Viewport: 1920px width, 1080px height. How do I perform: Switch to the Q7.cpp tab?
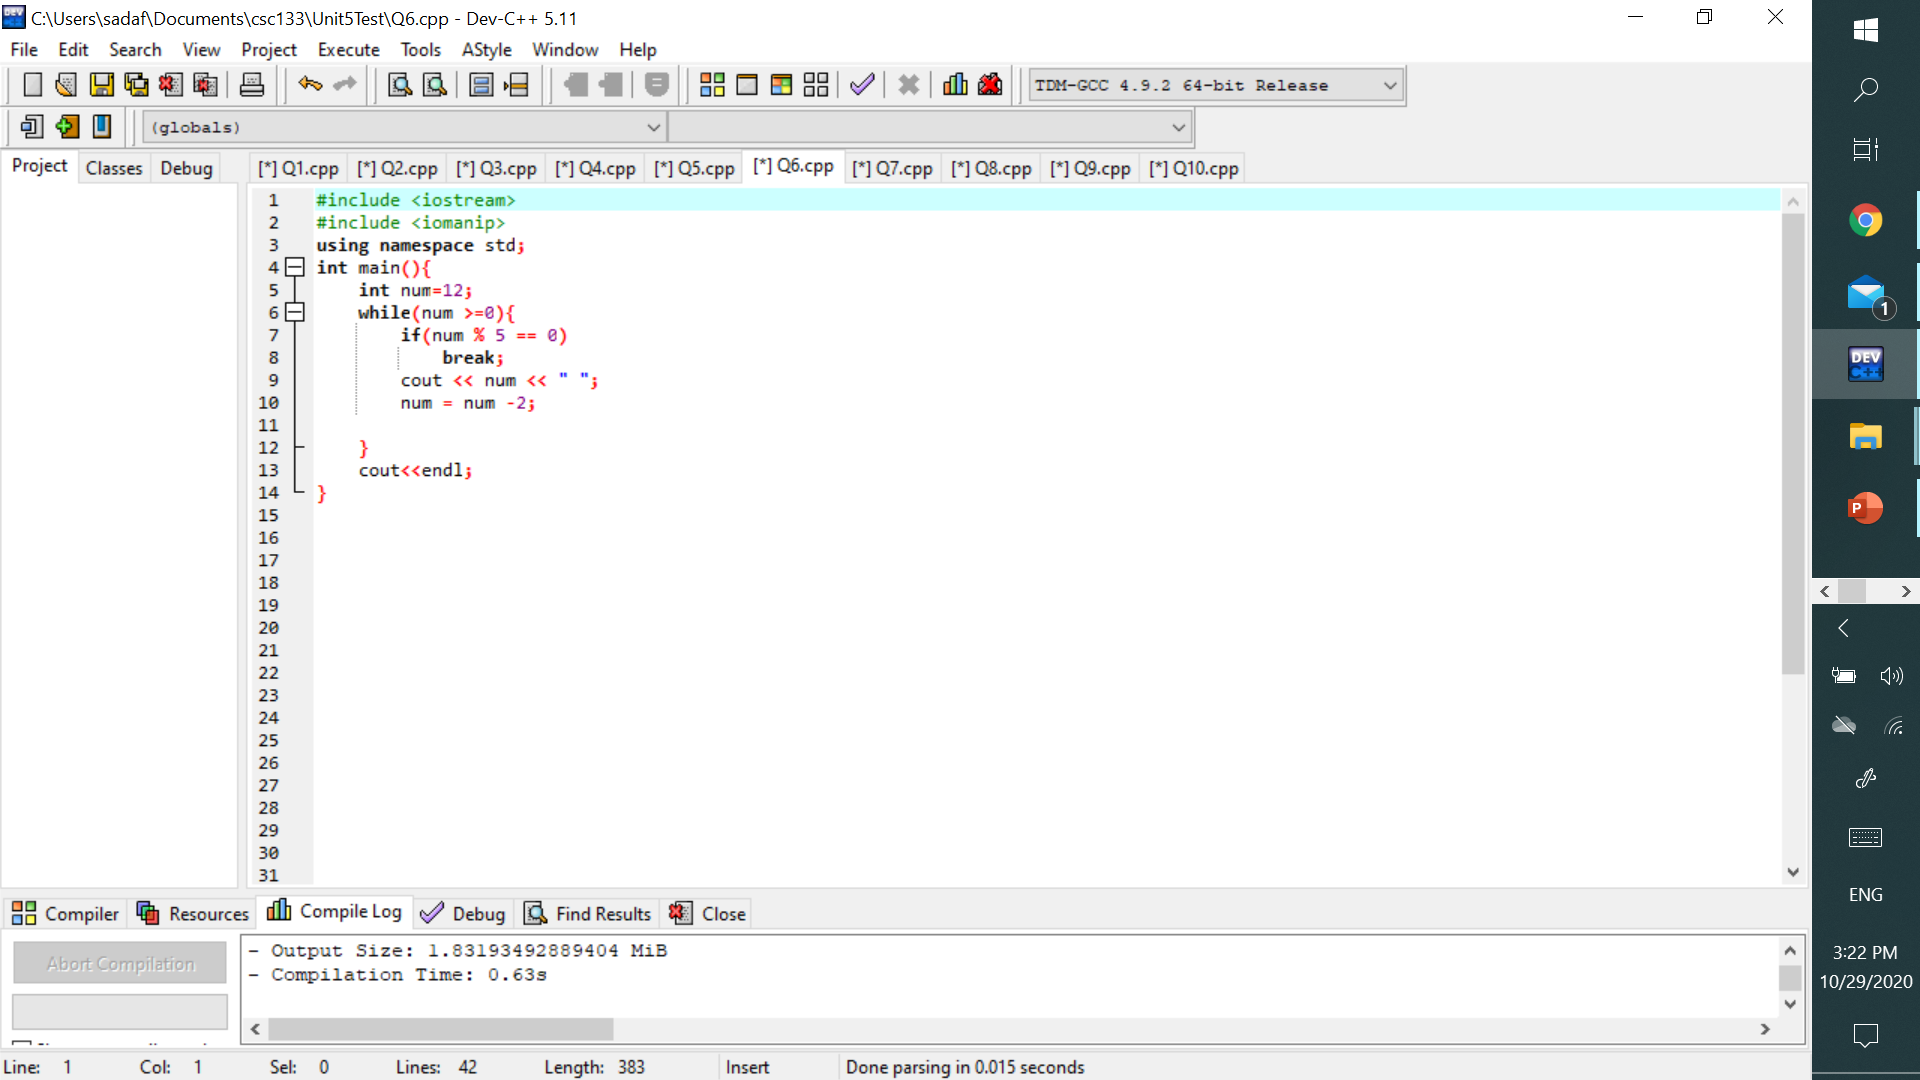[892, 168]
